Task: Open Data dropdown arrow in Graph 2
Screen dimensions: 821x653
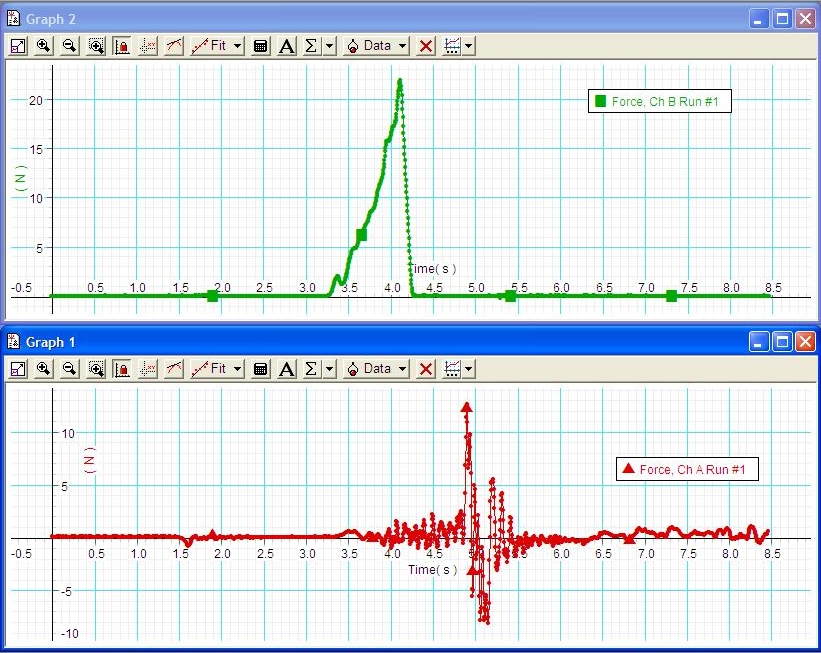Action: 402,46
